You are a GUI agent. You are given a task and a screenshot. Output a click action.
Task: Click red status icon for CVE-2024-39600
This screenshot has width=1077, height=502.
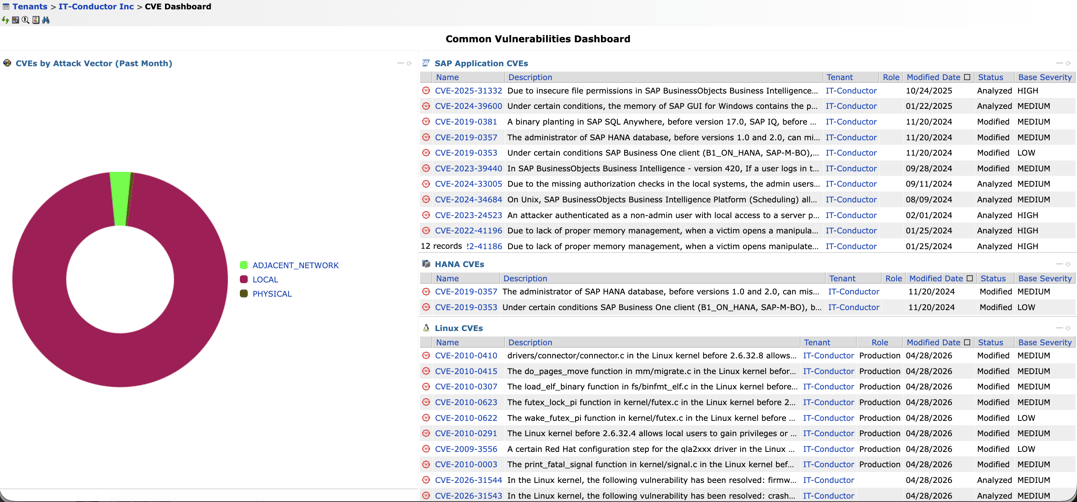[x=426, y=106]
